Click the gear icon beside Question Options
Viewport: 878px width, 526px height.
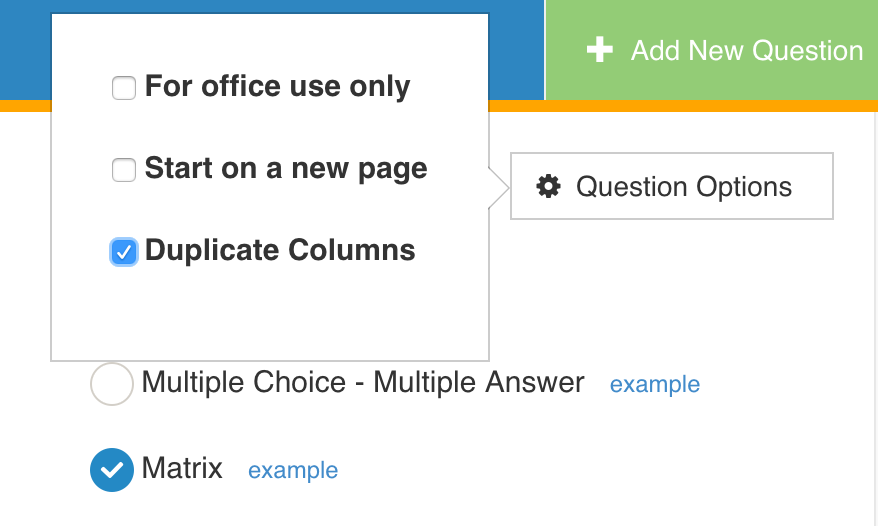(x=548, y=186)
